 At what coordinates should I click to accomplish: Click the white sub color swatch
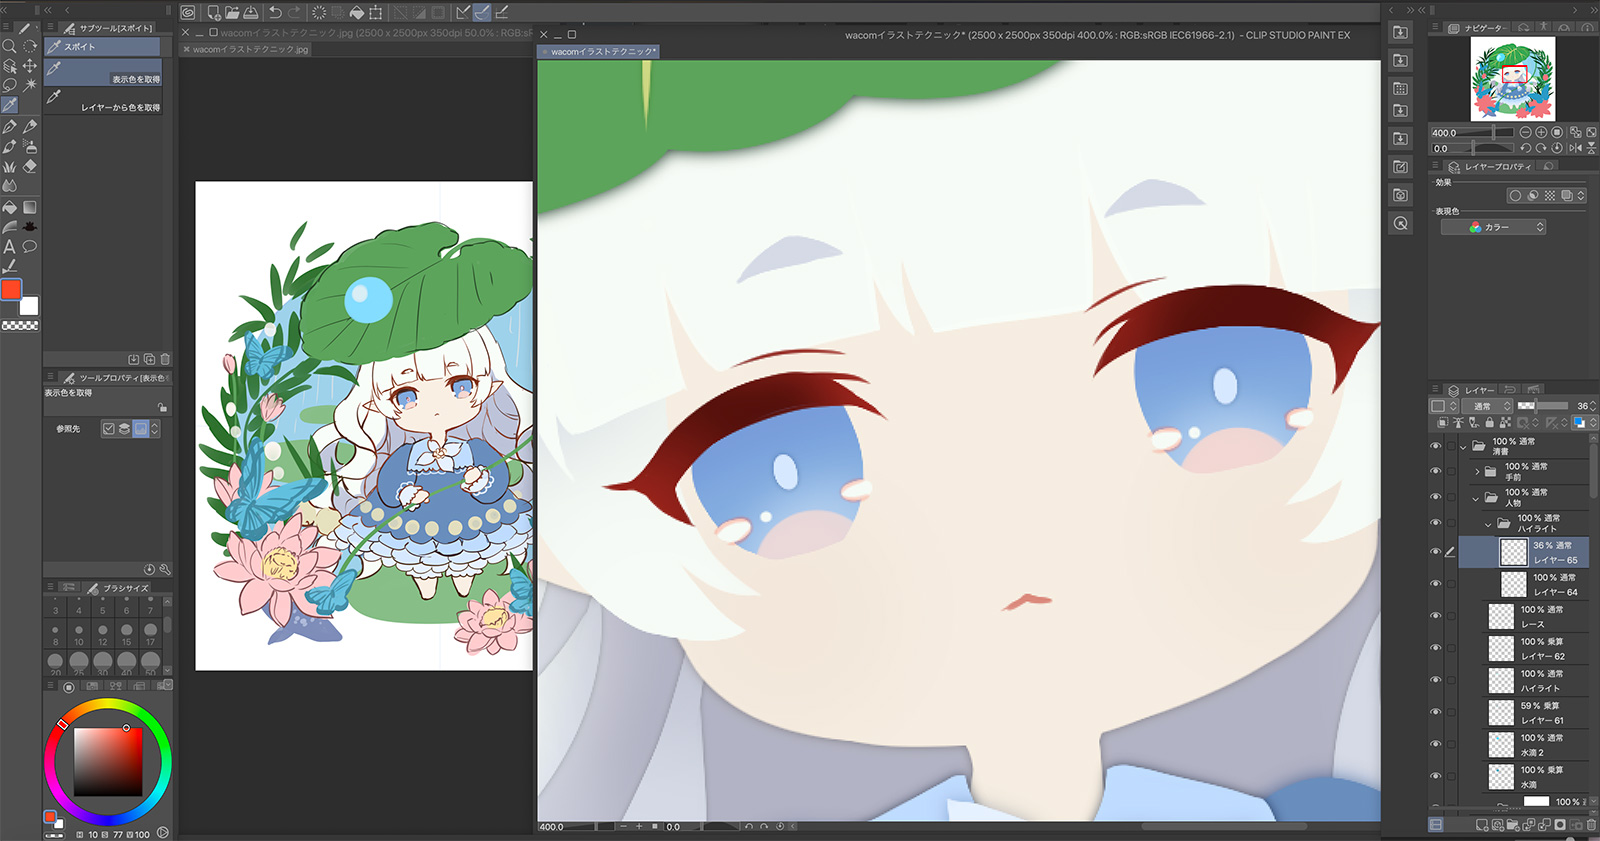(30, 306)
